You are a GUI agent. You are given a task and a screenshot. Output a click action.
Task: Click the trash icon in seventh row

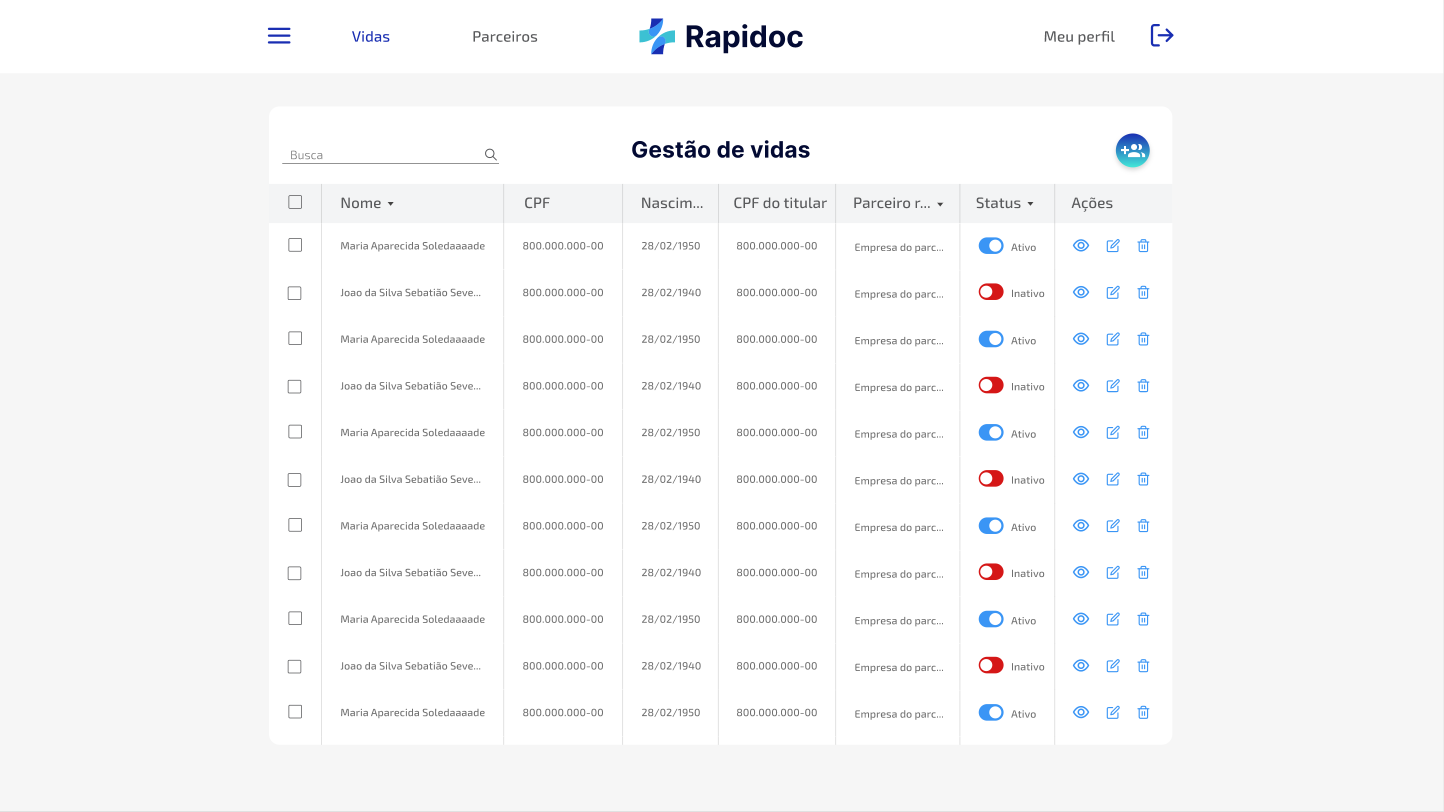[x=1143, y=526]
